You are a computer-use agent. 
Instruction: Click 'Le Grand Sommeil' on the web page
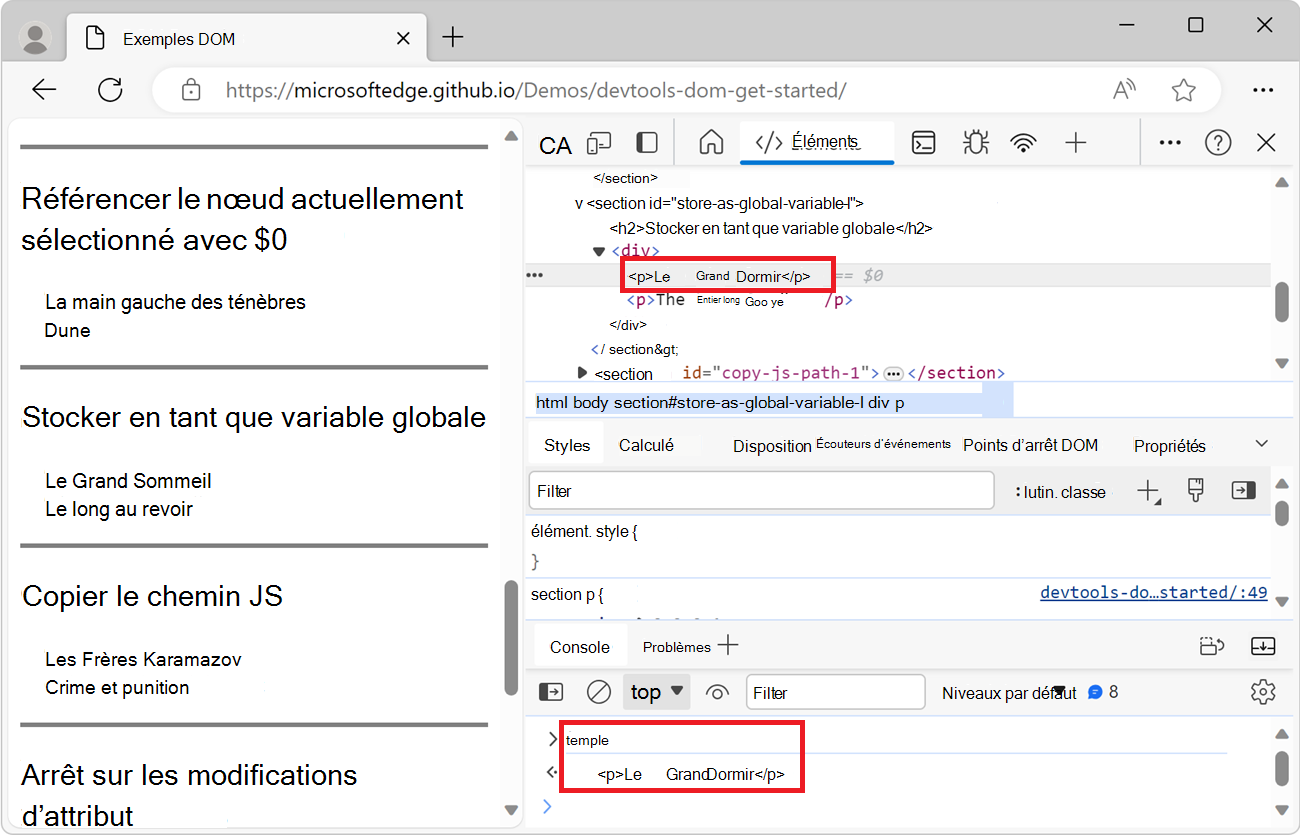point(128,481)
